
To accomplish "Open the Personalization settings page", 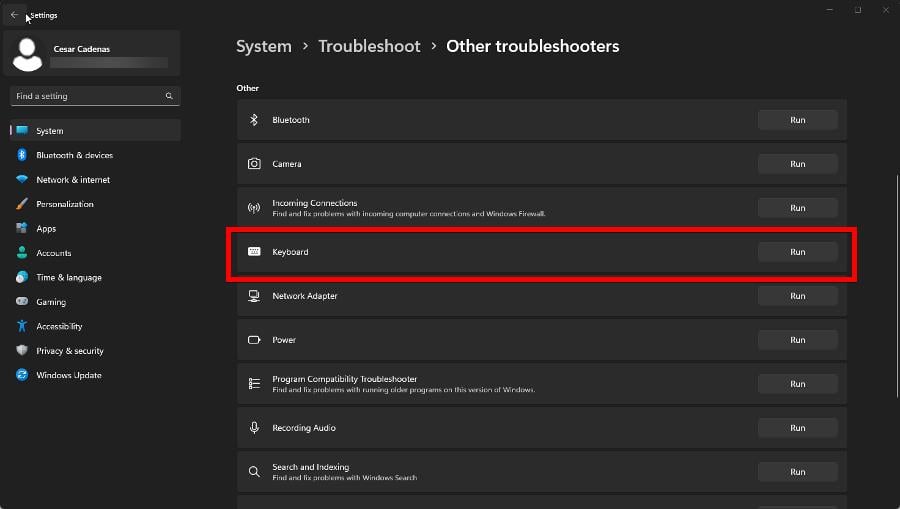I will (65, 204).
